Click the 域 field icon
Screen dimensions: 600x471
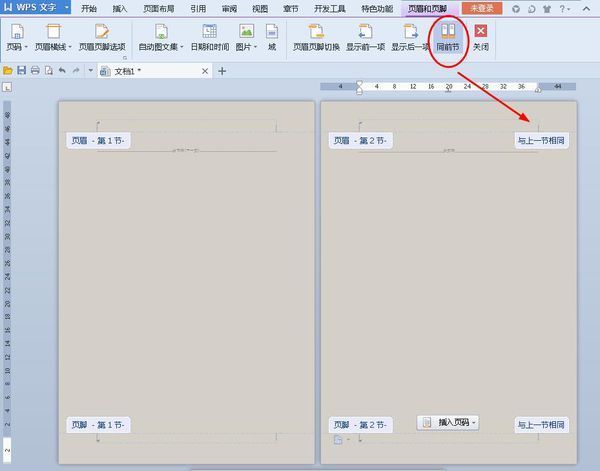coord(272,32)
